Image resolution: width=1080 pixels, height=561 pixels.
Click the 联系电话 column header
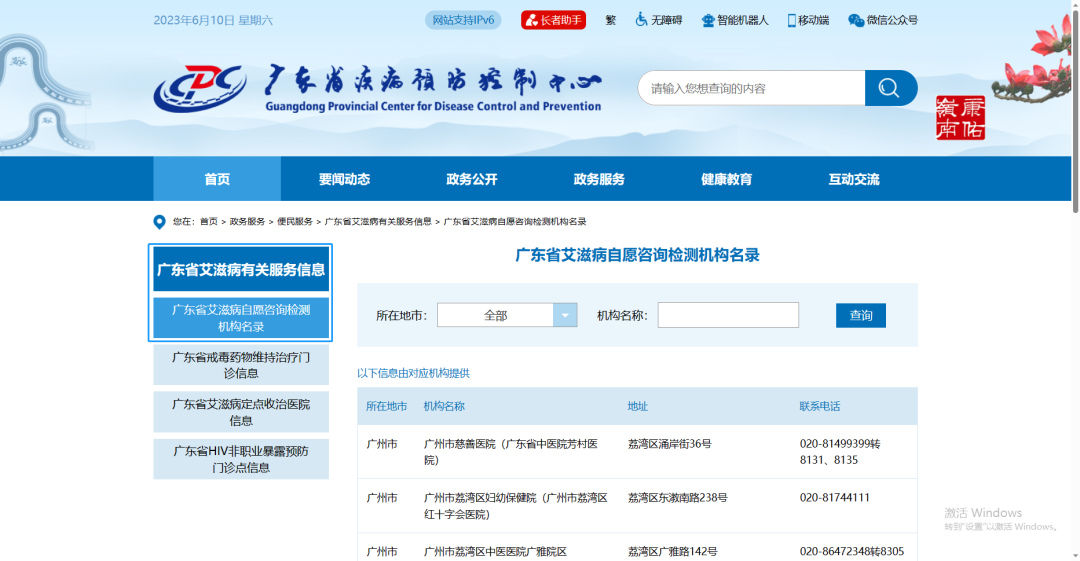pyautogui.click(x=820, y=407)
